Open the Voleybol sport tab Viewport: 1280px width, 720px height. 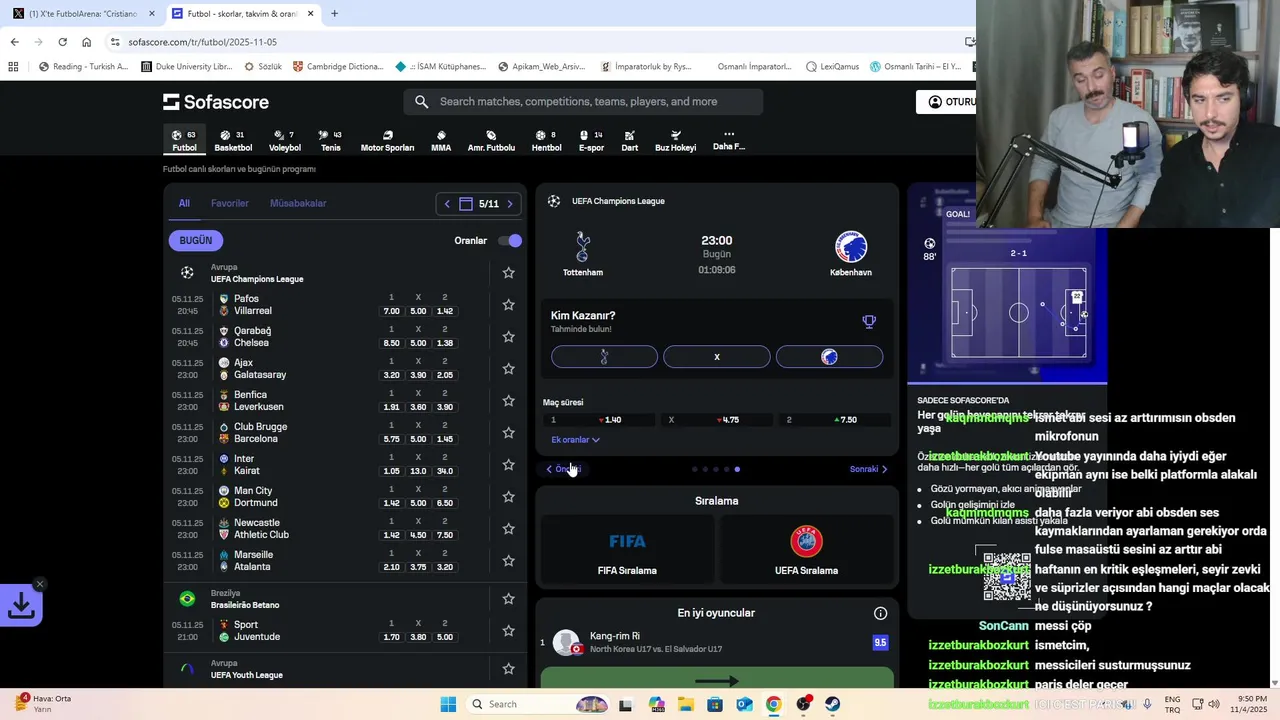284,141
